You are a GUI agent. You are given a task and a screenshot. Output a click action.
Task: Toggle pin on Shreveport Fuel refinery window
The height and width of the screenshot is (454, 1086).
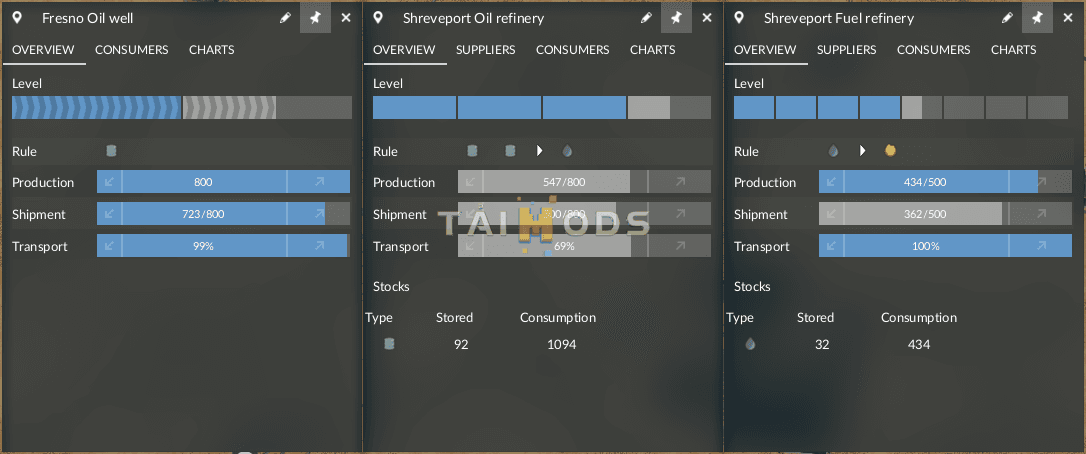tap(1038, 18)
